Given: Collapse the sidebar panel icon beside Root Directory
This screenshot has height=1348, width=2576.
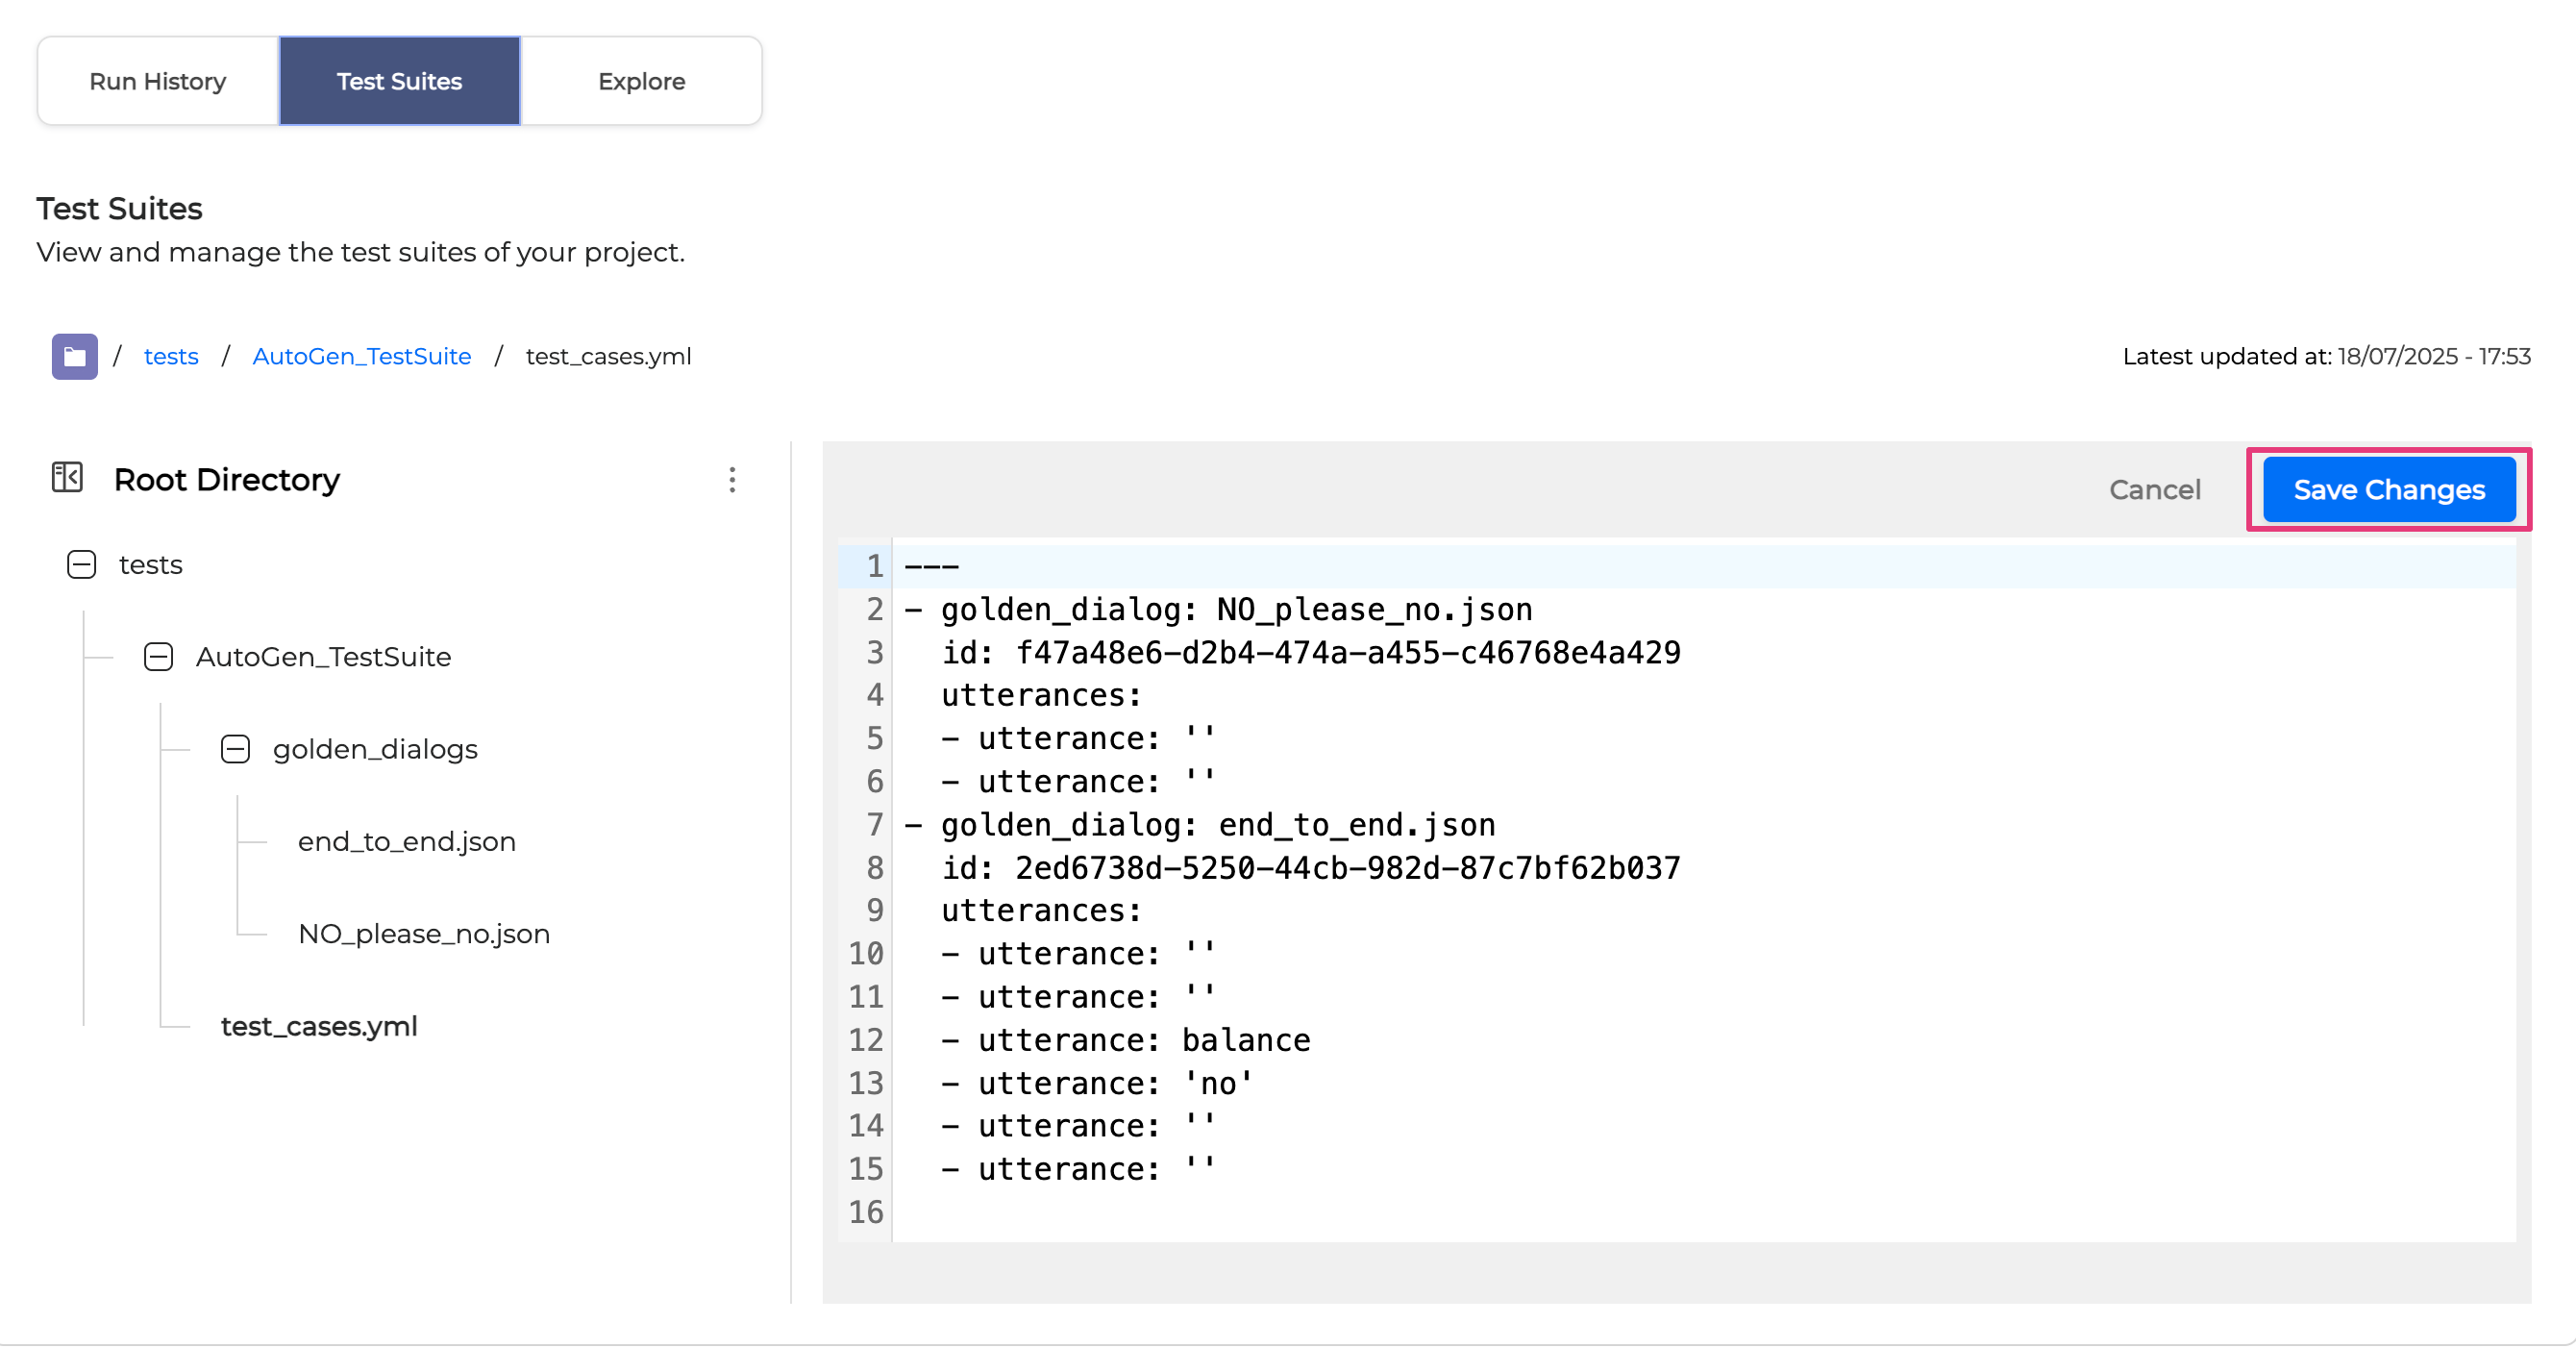Looking at the screenshot, I should tap(67, 478).
